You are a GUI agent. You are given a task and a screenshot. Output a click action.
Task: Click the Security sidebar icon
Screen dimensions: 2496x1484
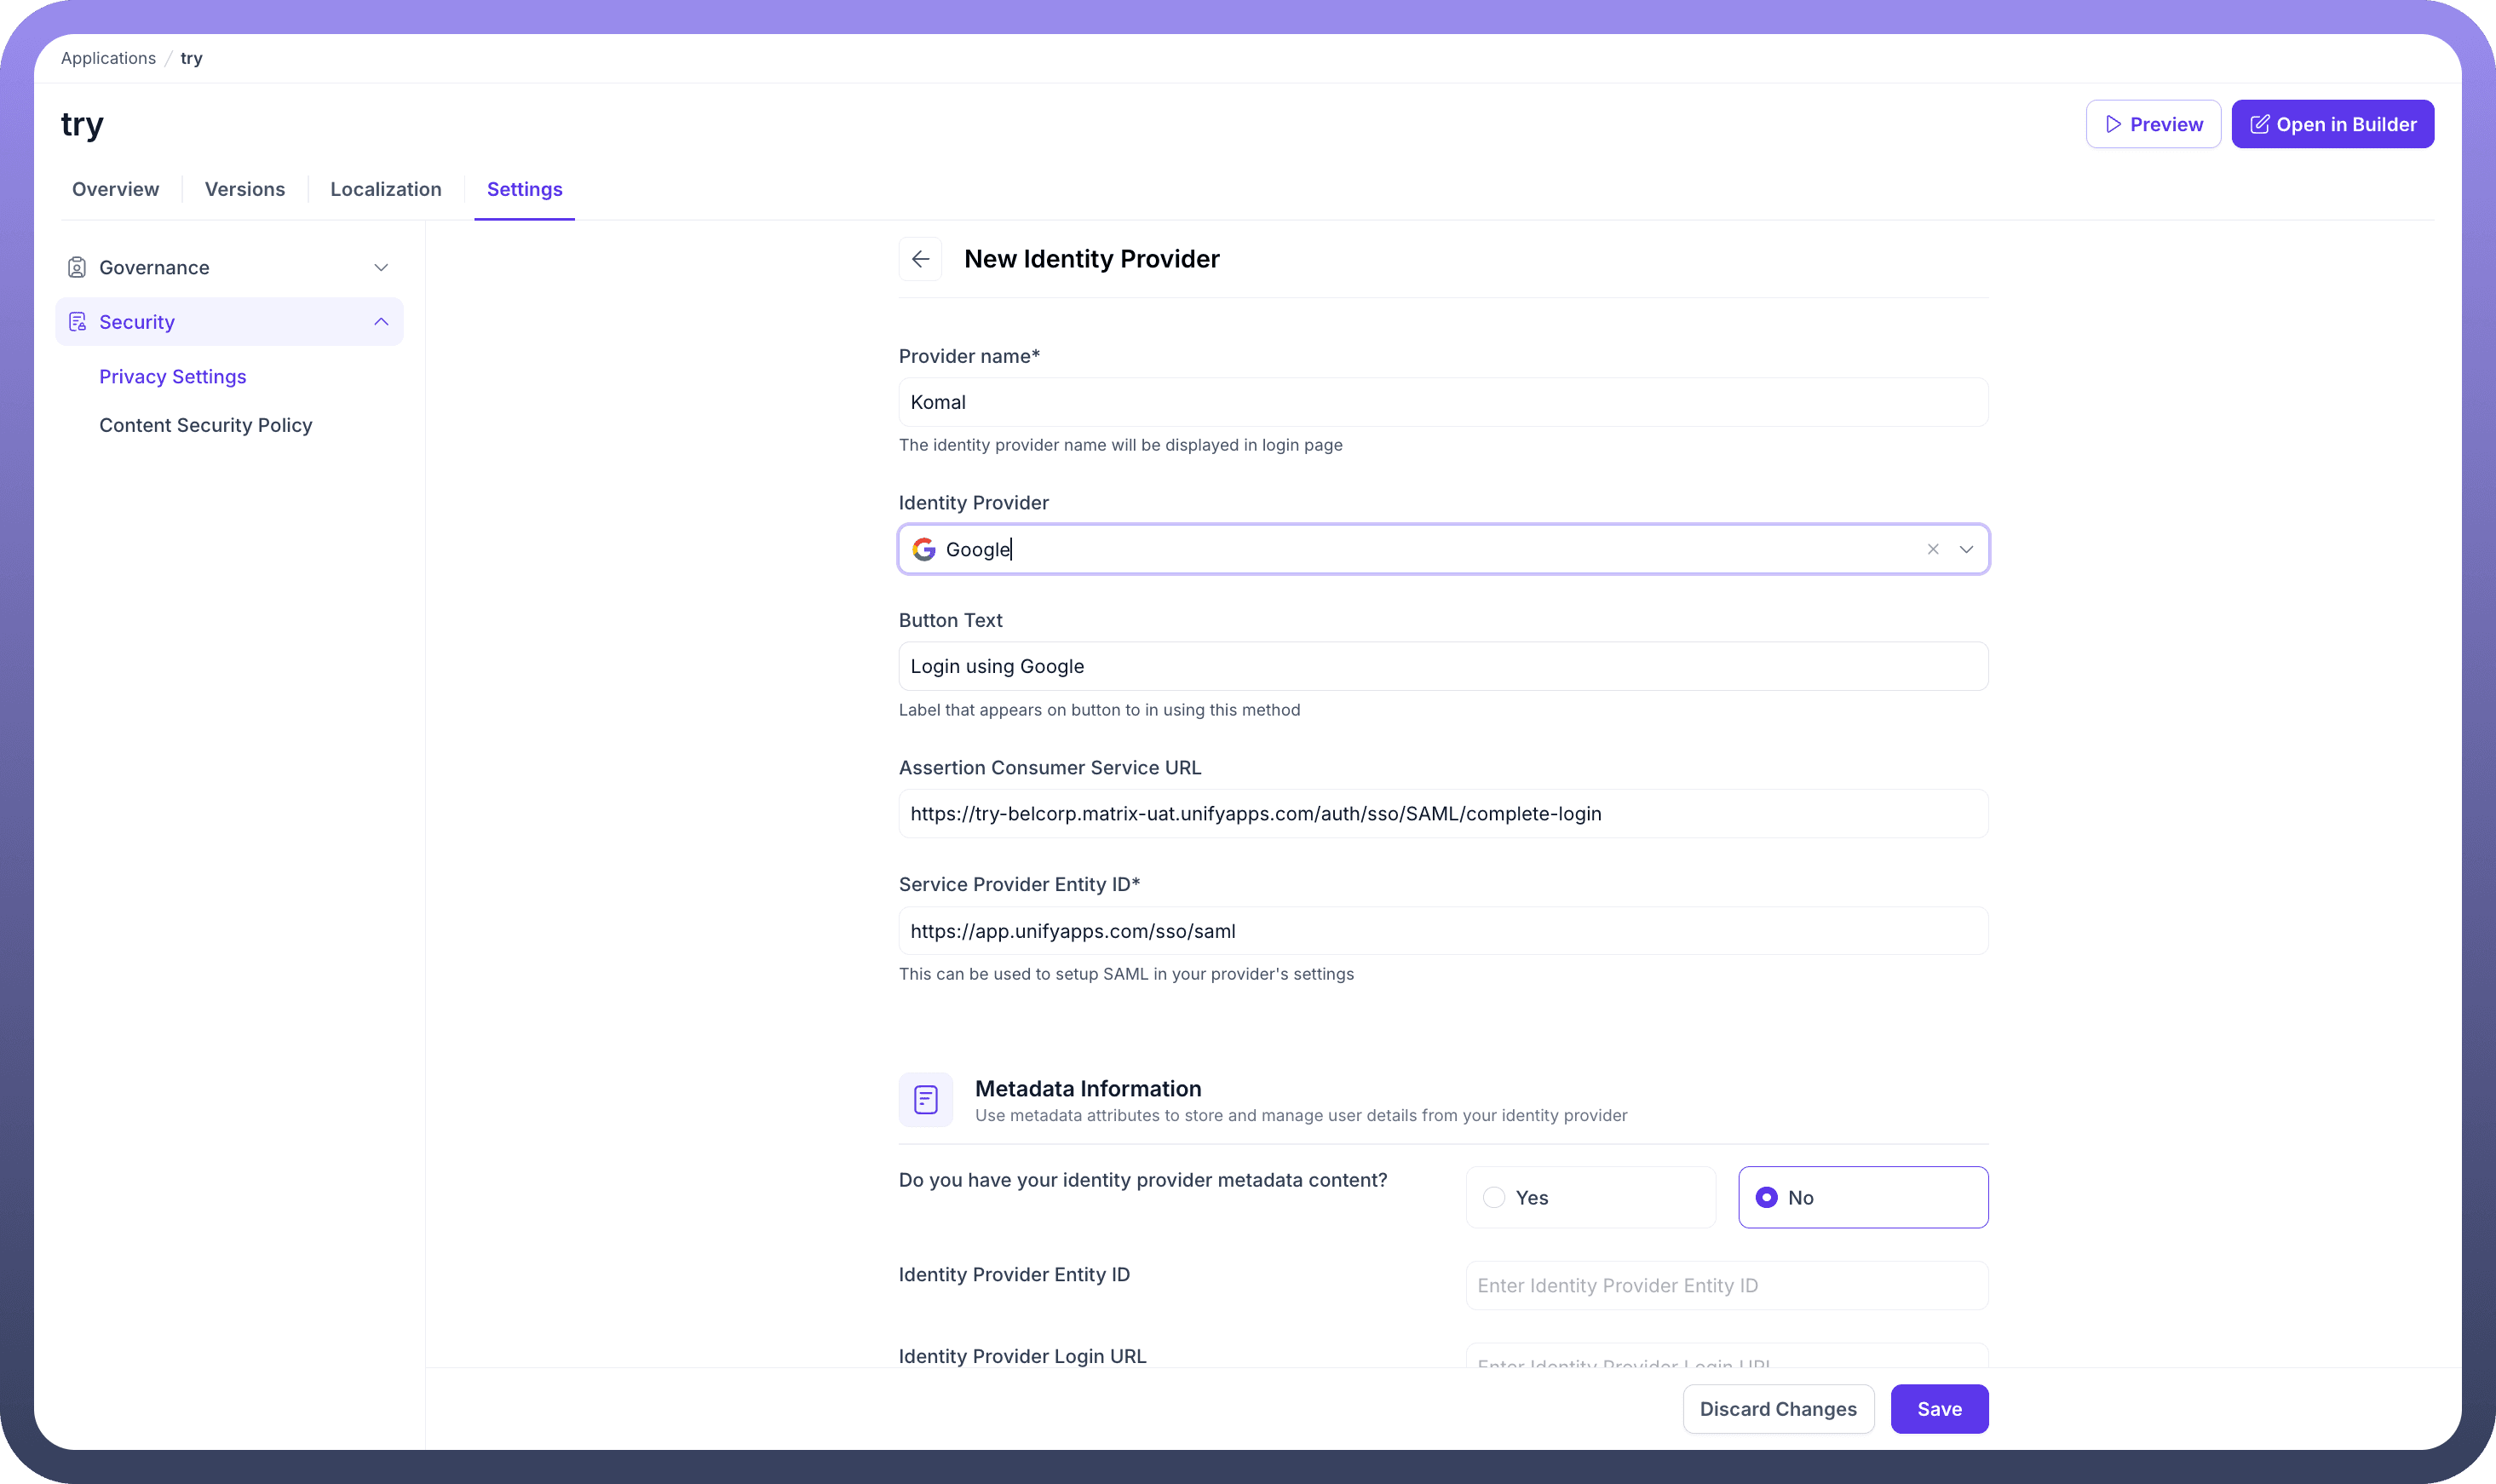coord(77,322)
